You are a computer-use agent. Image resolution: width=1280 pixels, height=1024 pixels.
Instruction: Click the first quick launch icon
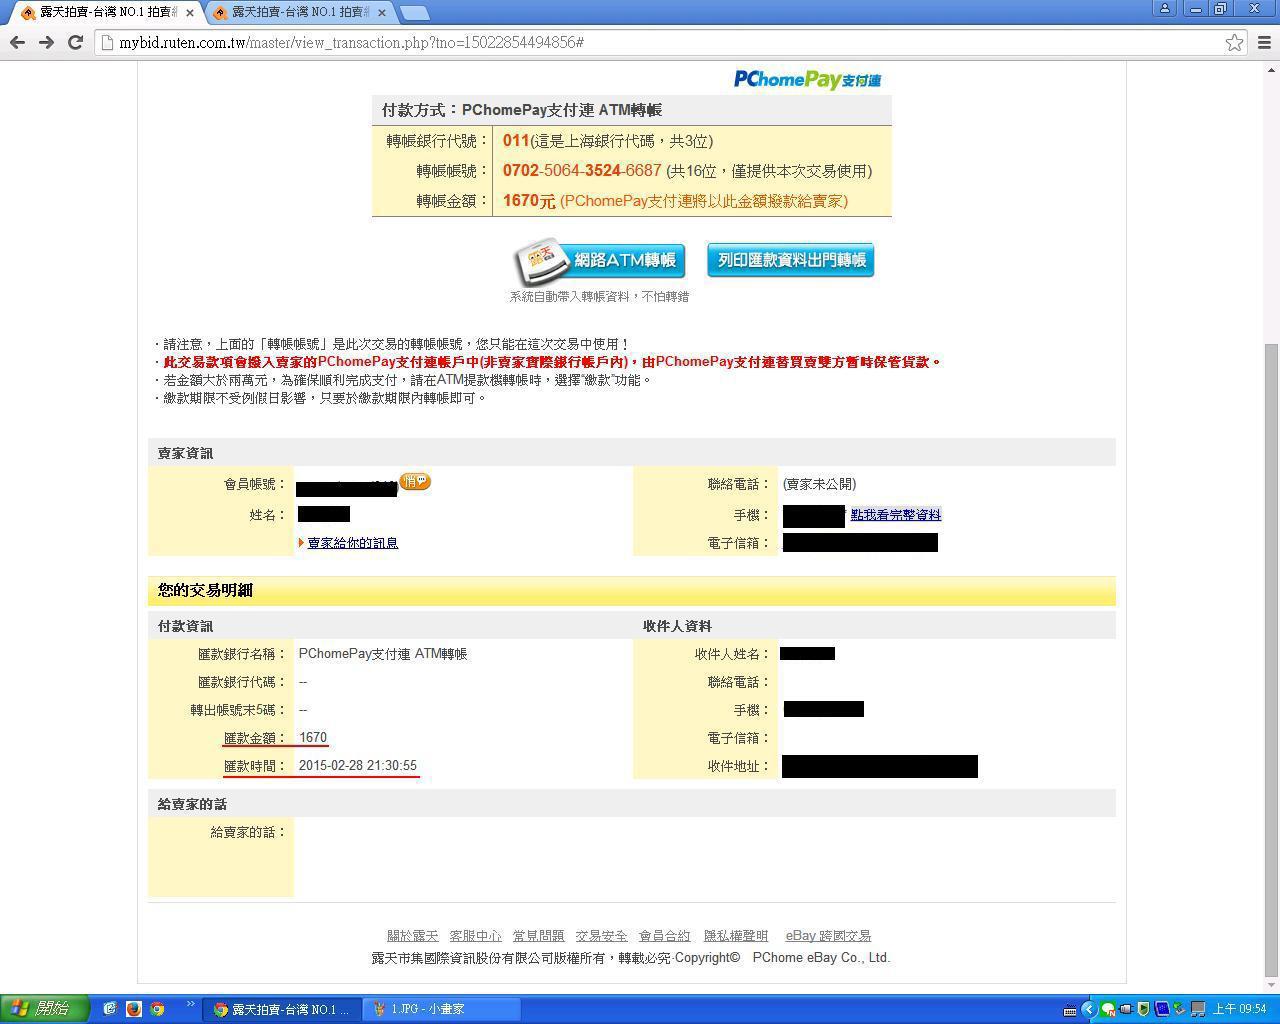110,1009
